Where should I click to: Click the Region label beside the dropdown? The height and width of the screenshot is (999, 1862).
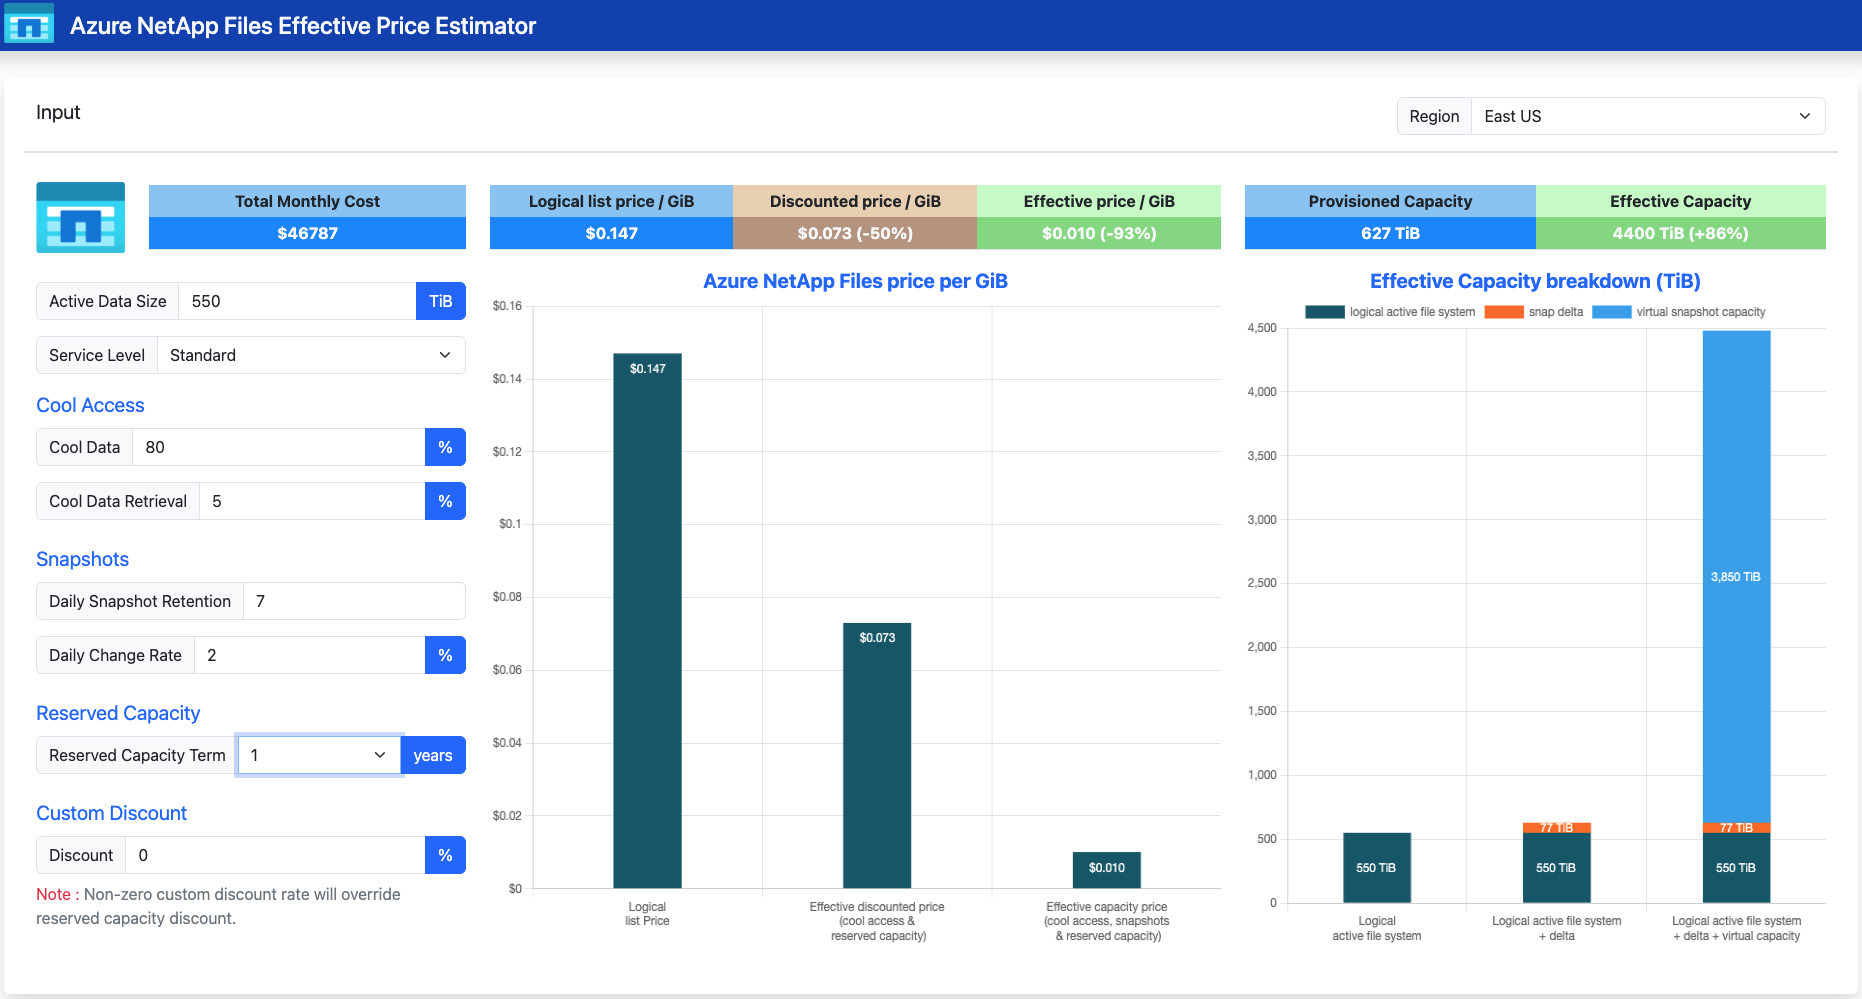point(1434,116)
